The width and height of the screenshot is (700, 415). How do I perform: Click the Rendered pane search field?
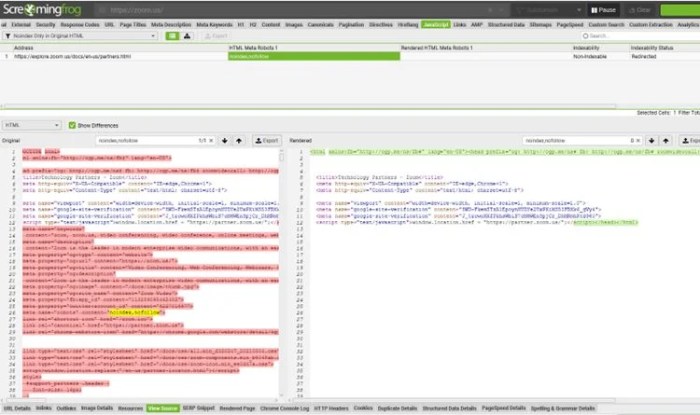coord(583,141)
